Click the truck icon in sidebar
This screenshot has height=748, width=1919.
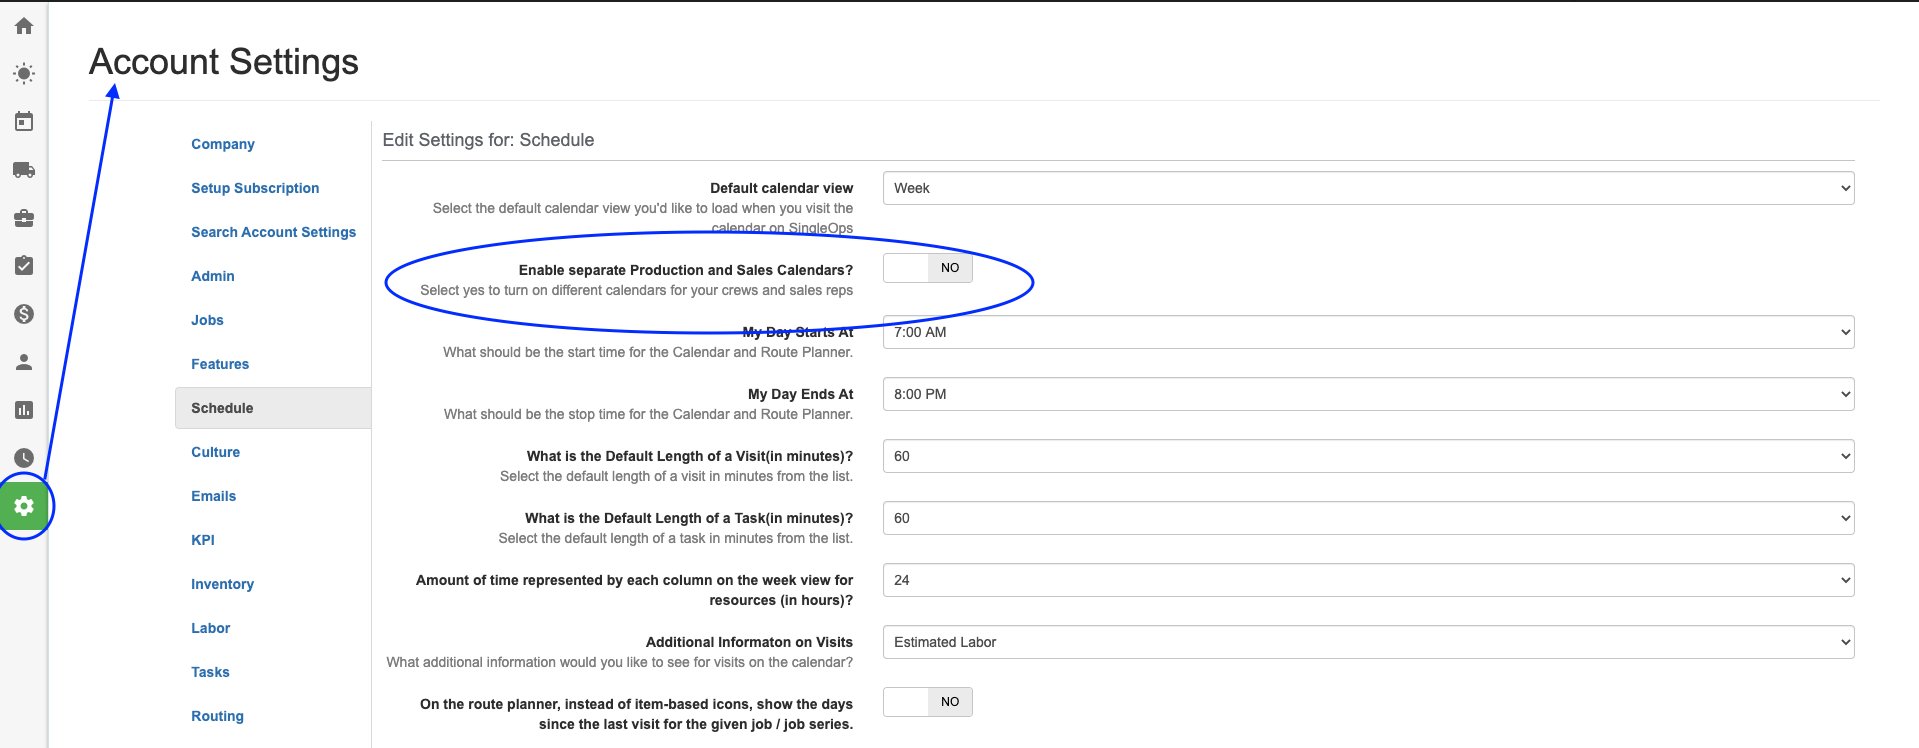[x=24, y=170]
